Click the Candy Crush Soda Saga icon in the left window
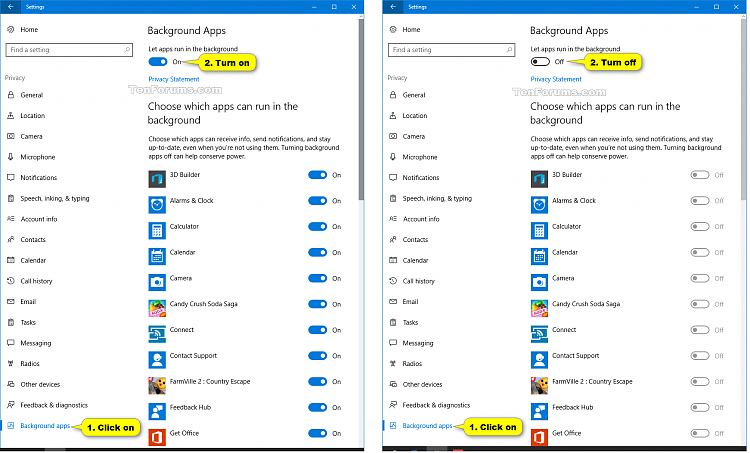 tap(157, 308)
